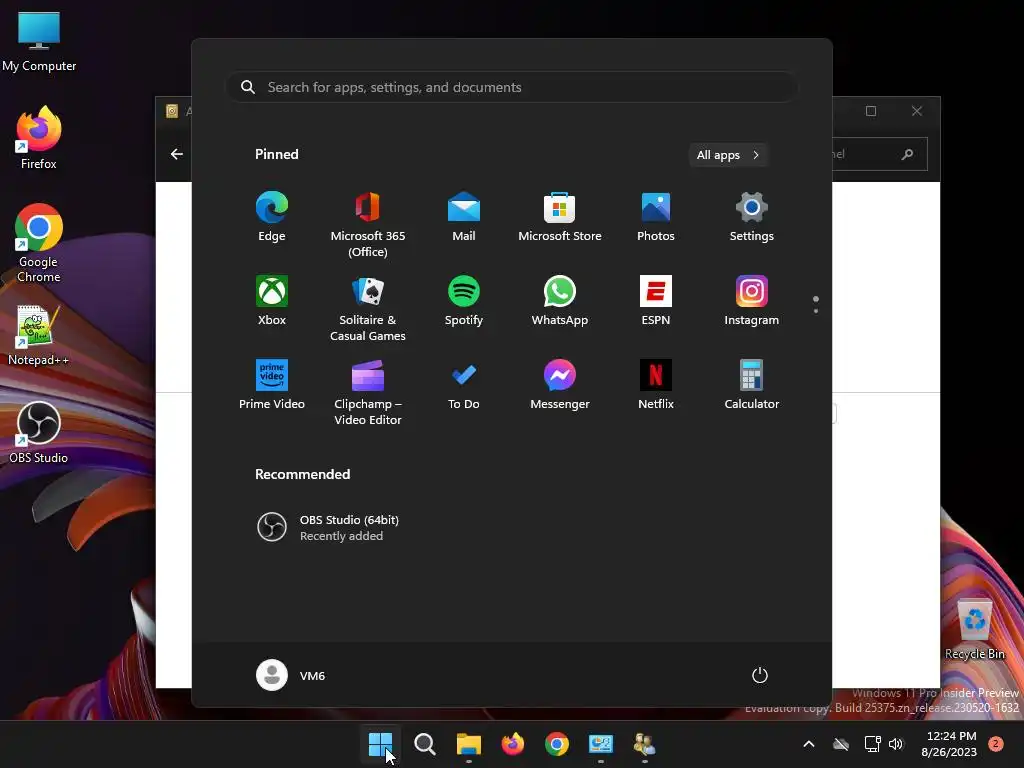Open the network status tray icon
This screenshot has height=768, width=1024.
click(872, 744)
